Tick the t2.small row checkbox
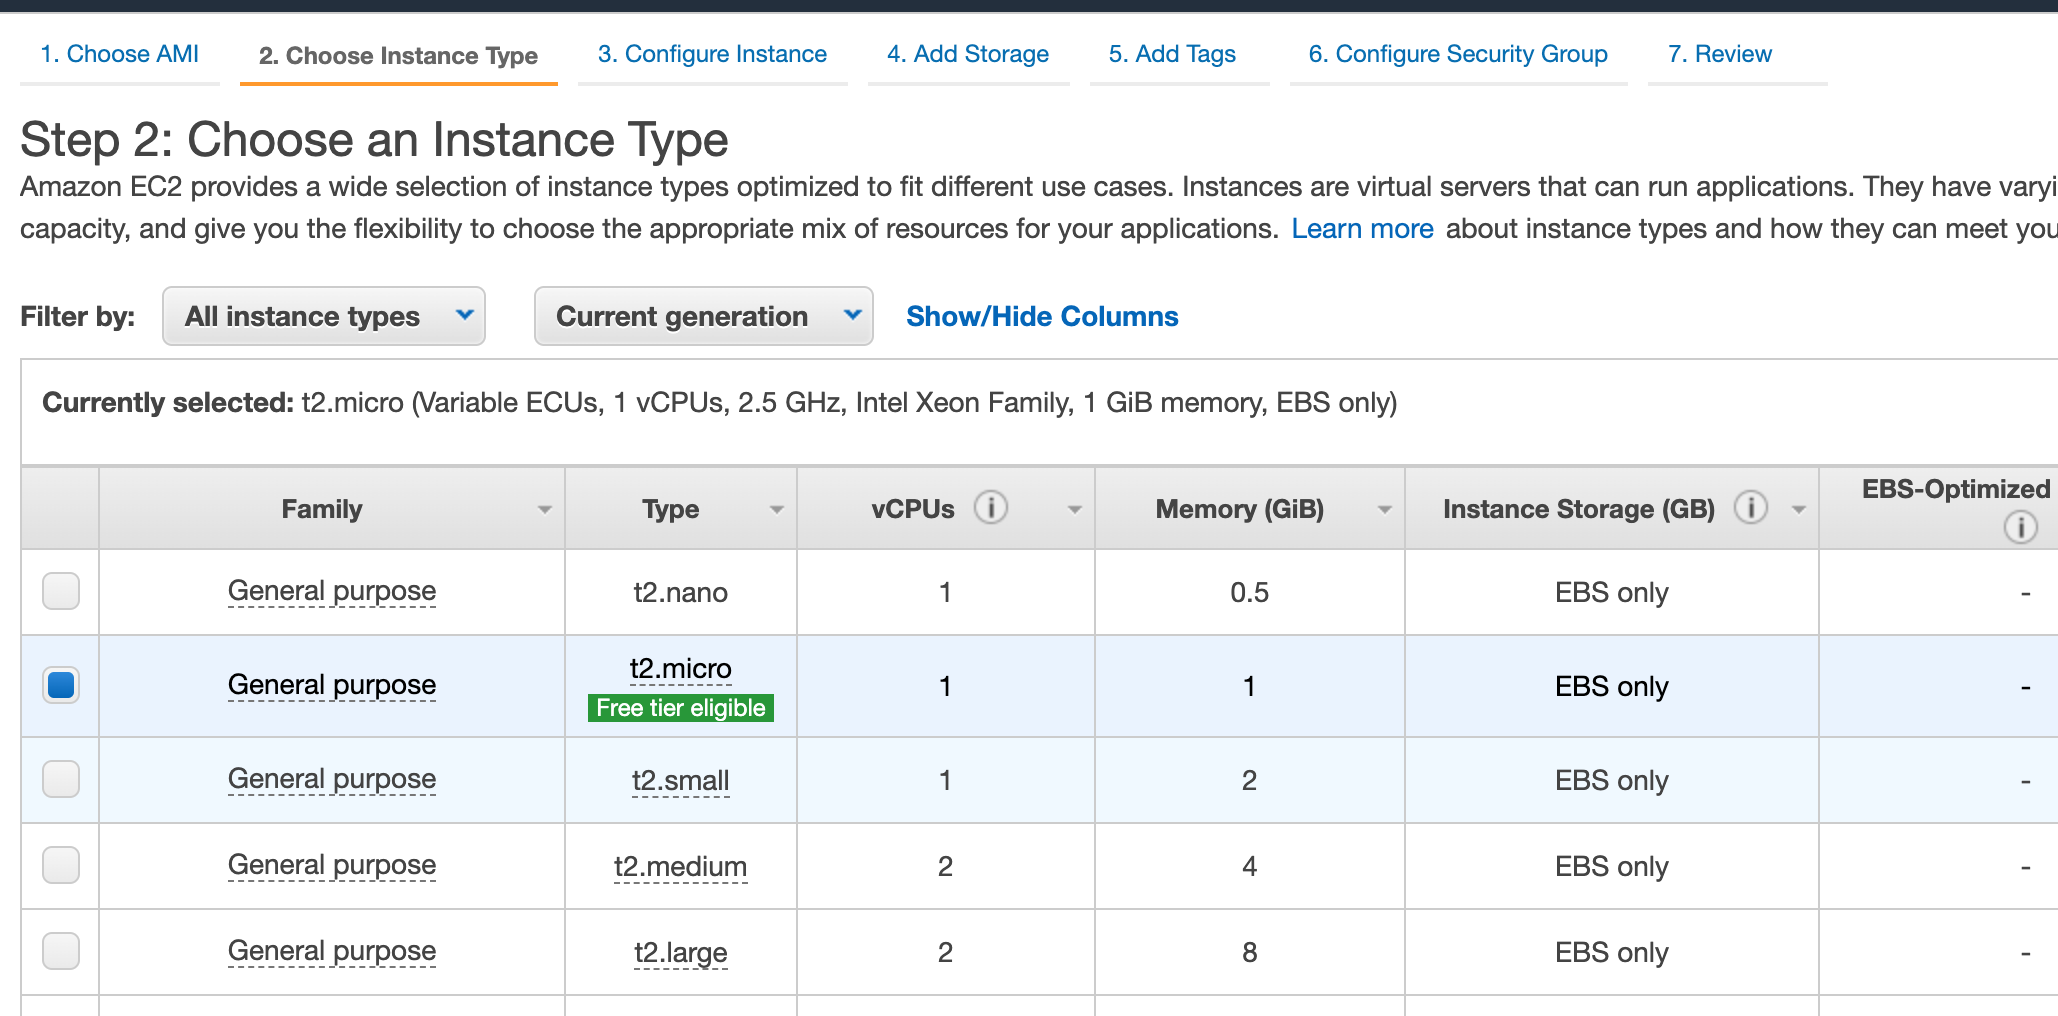This screenshot has height=1016, width=2058. [61, 779]
